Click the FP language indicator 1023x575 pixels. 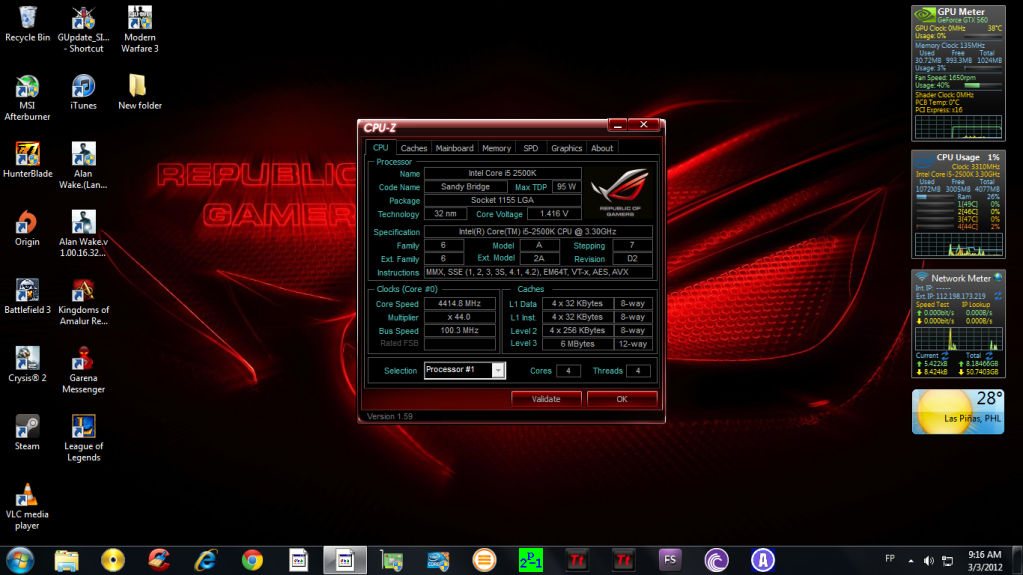890,559
